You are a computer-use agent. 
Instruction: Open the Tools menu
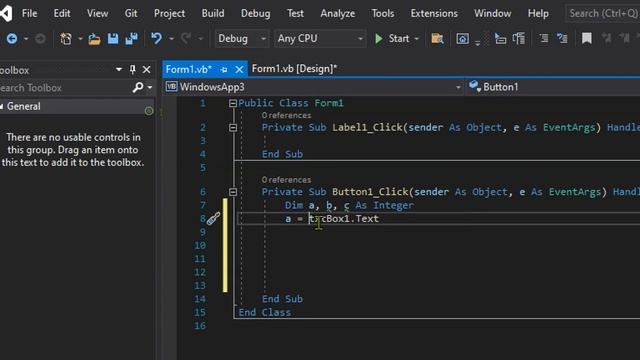tap(383, 13)
